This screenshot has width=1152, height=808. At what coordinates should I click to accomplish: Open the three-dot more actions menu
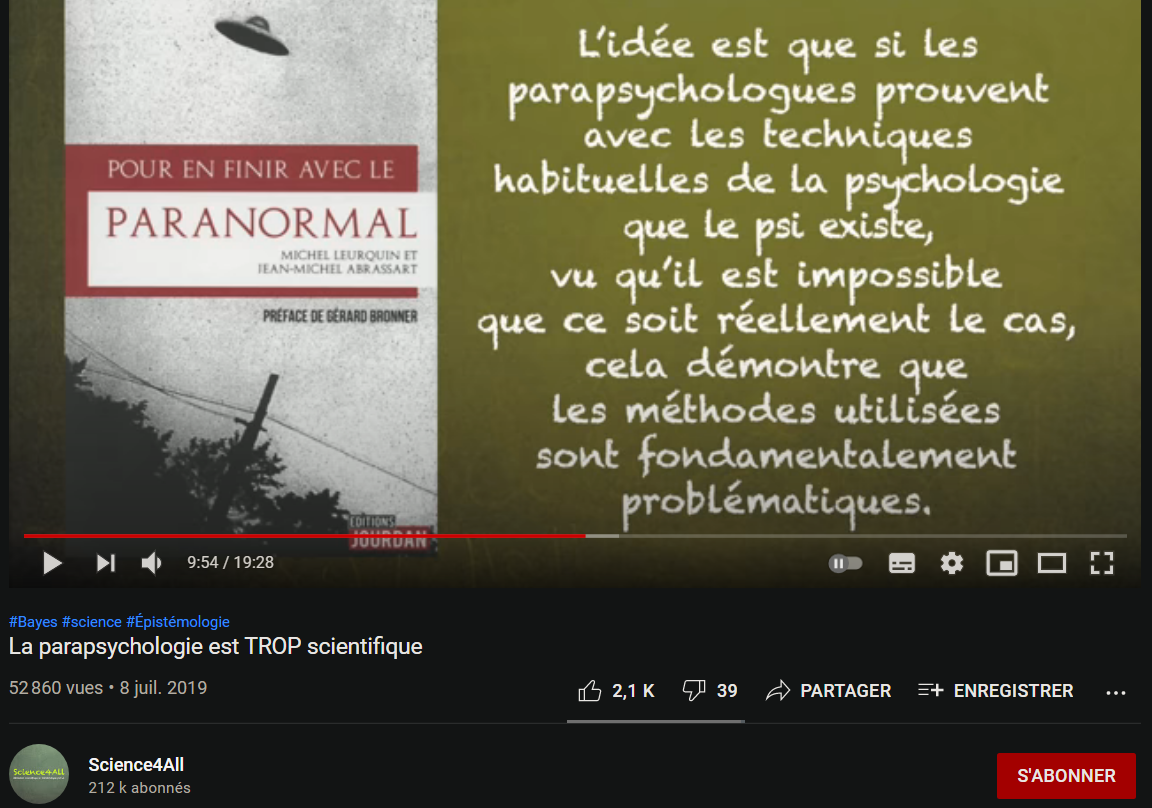(x=1115, y=692)
